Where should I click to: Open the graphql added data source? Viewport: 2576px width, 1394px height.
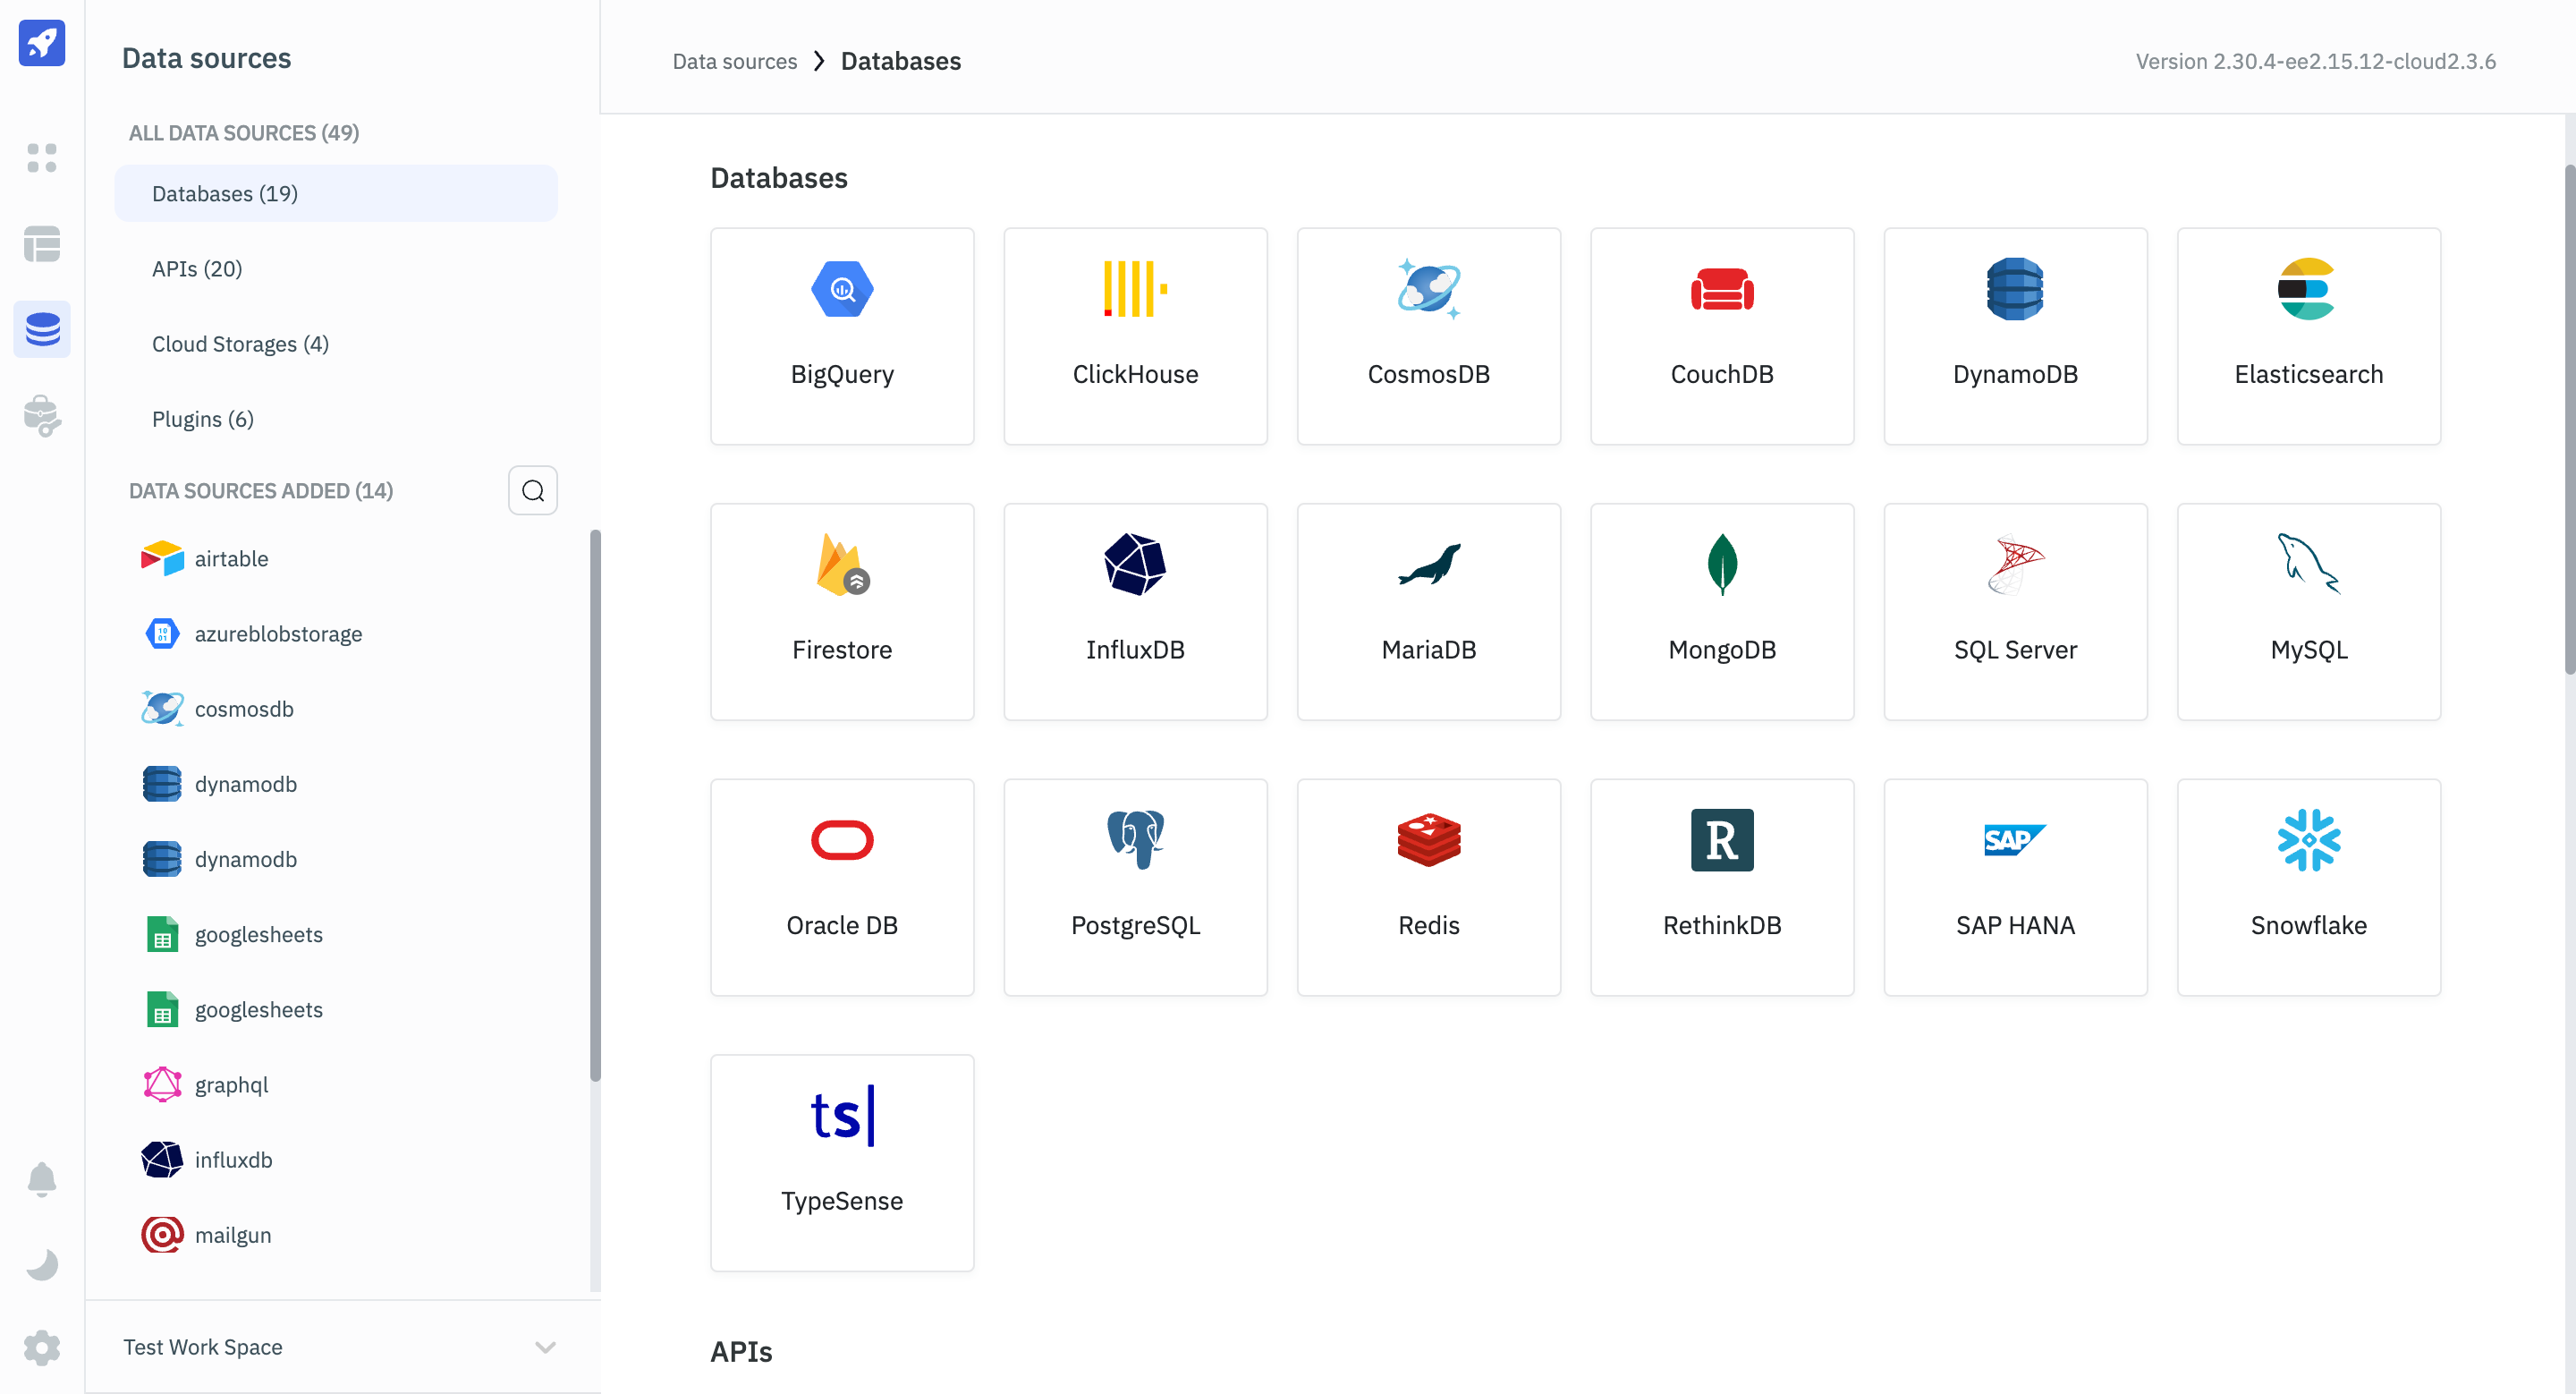pos(231,1084)
